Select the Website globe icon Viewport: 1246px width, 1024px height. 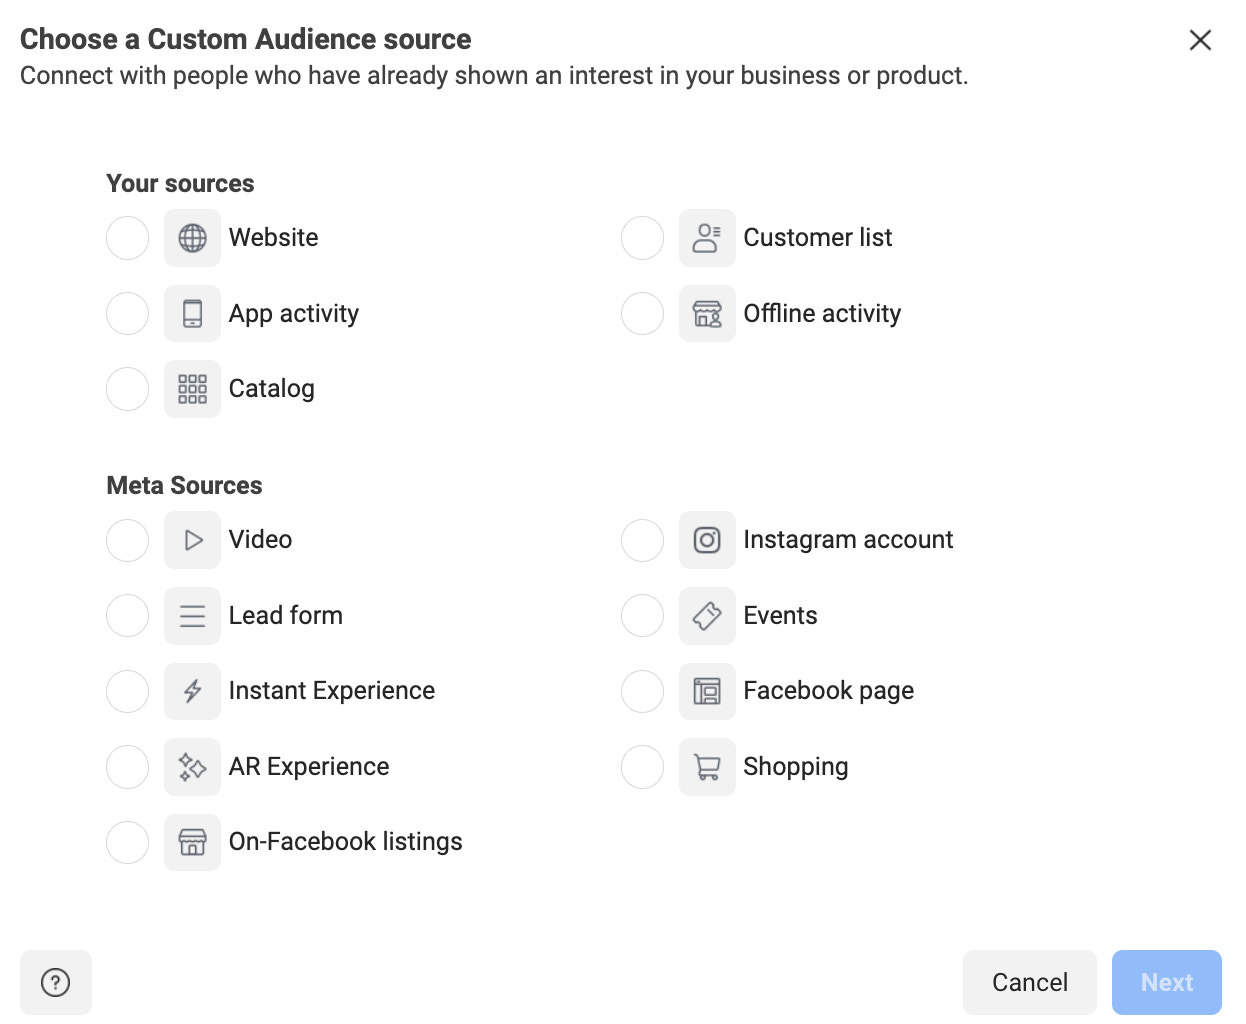point(192,238)
